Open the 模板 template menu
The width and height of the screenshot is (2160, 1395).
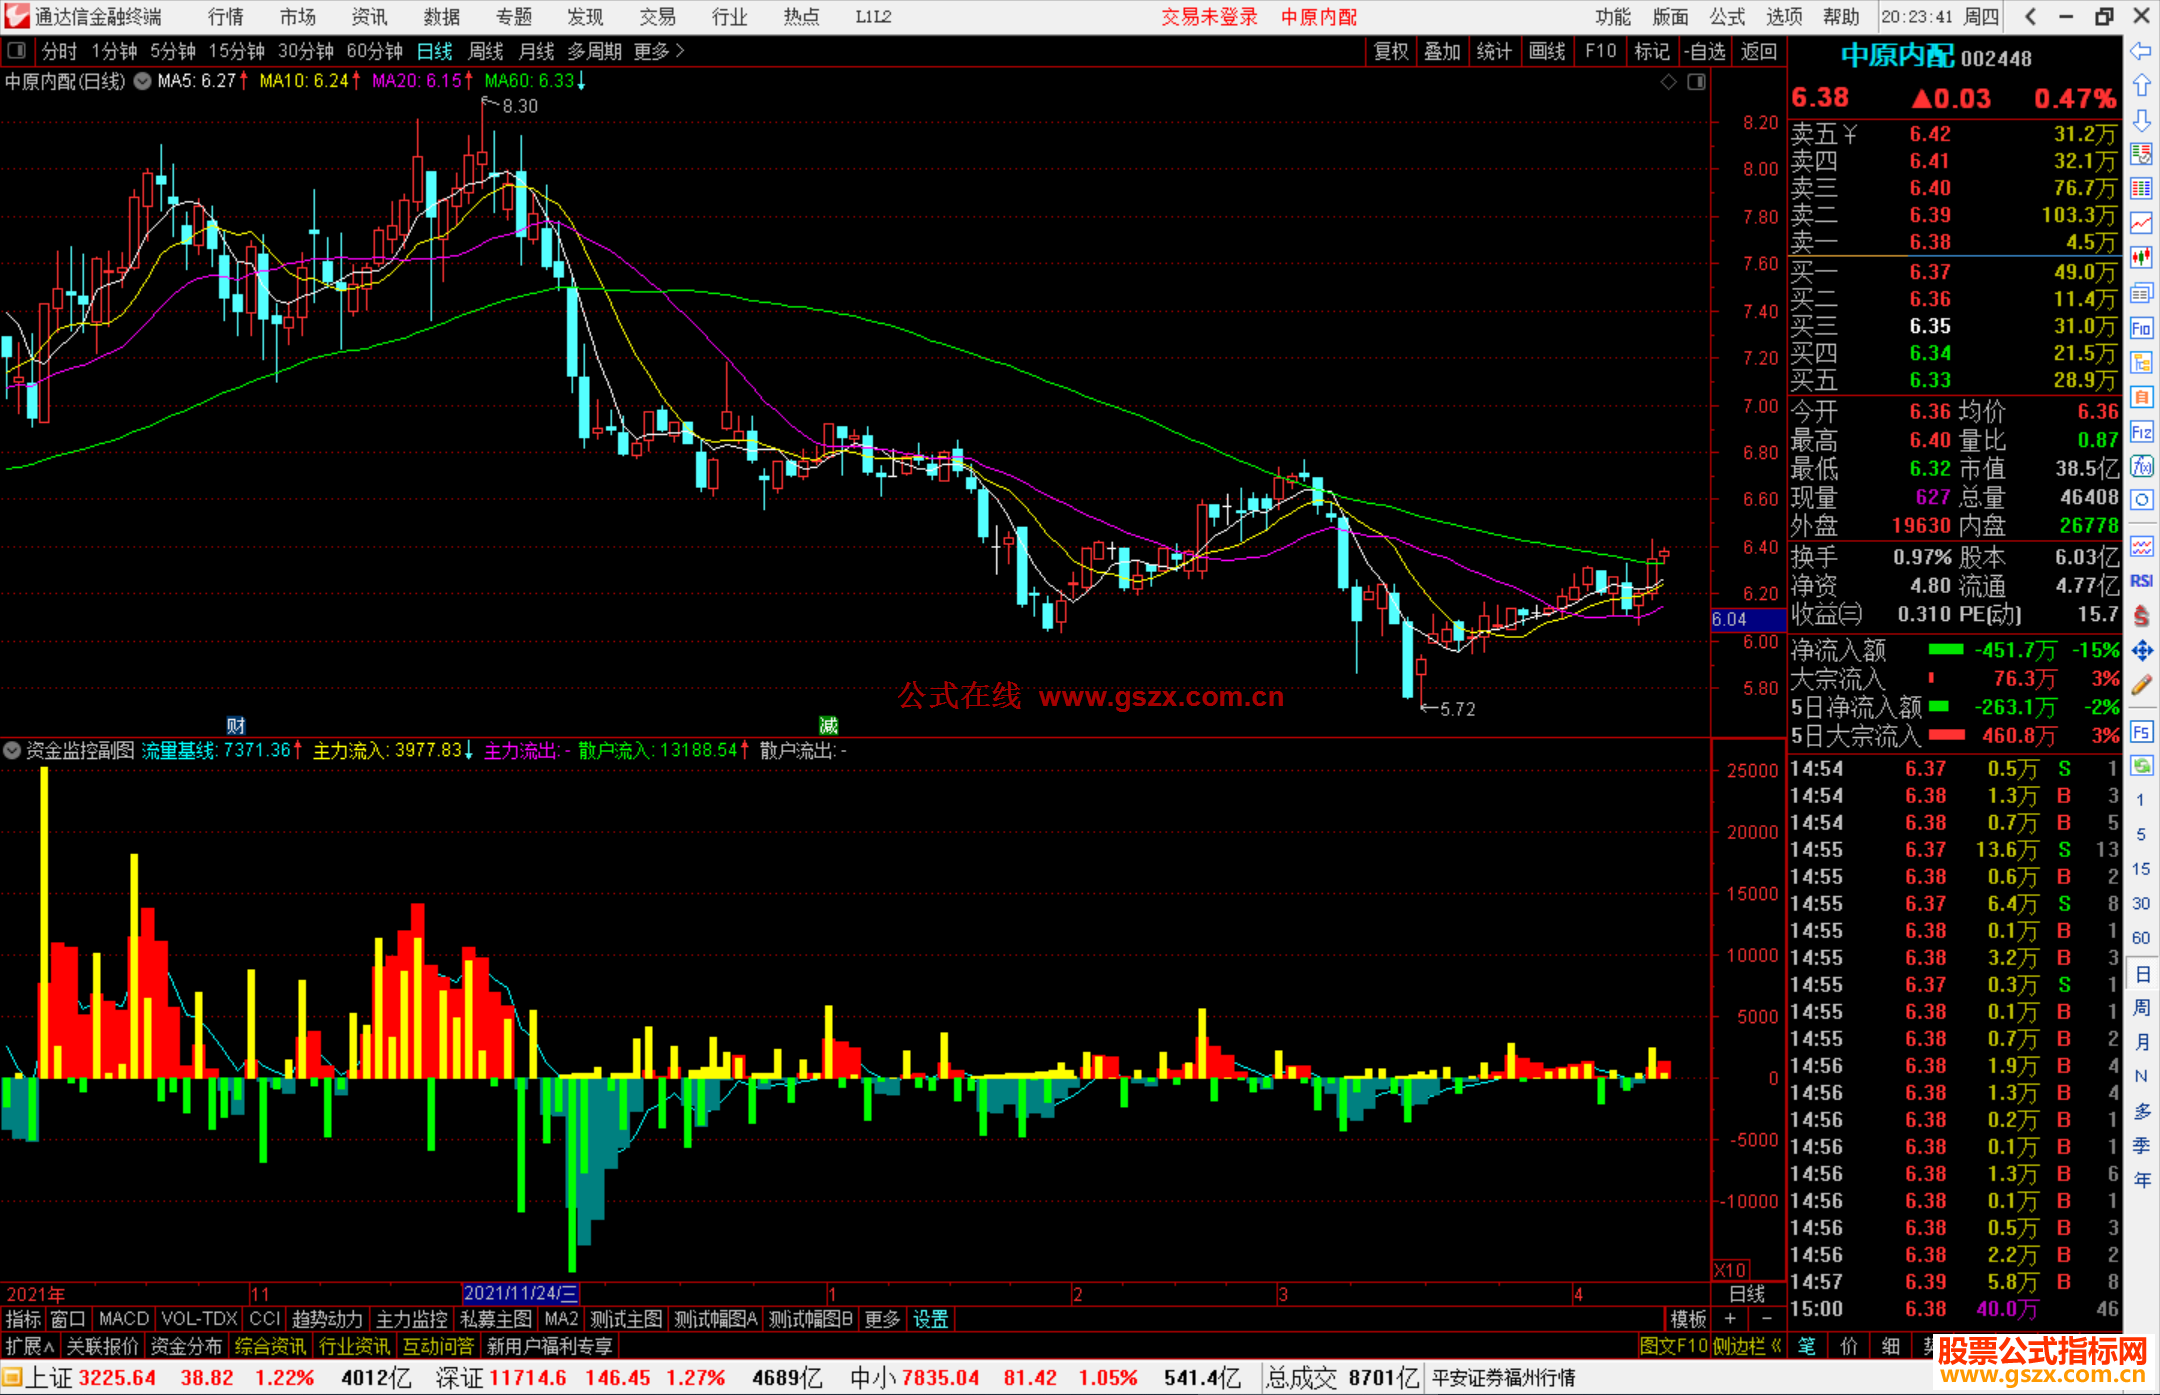(x=1689, y=1319)
